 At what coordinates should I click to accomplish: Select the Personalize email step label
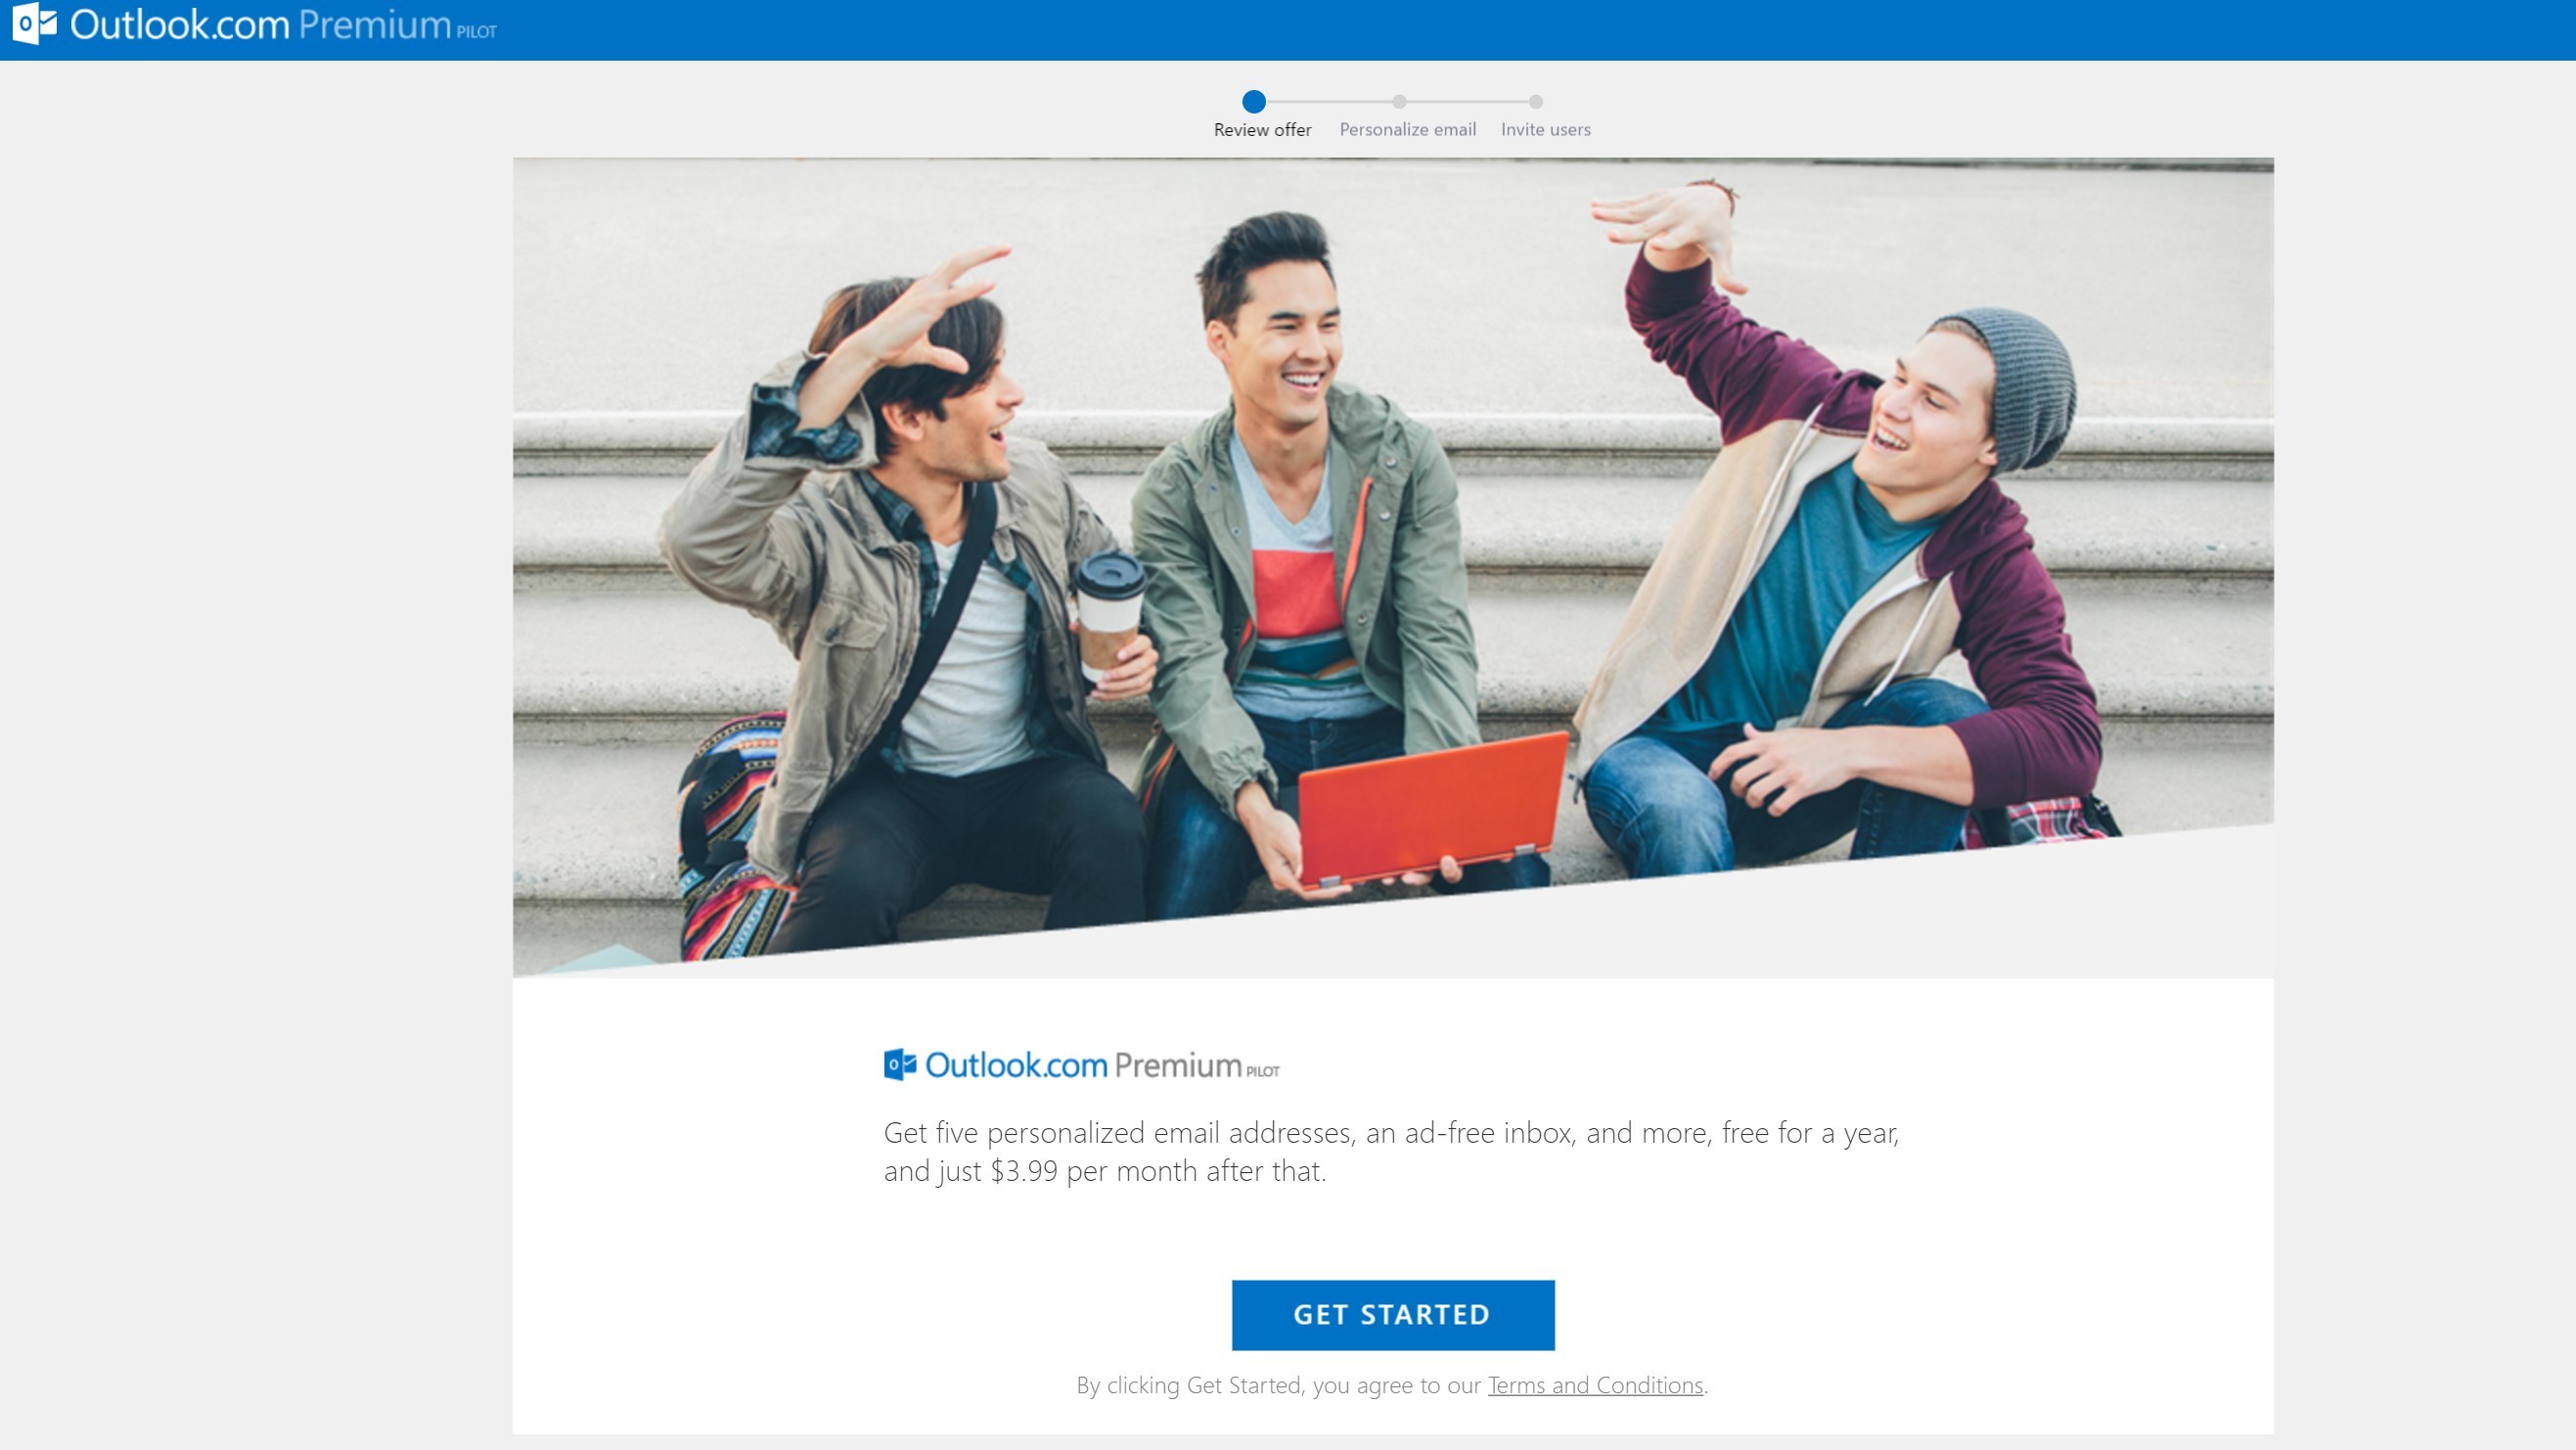click(1407, 130)
